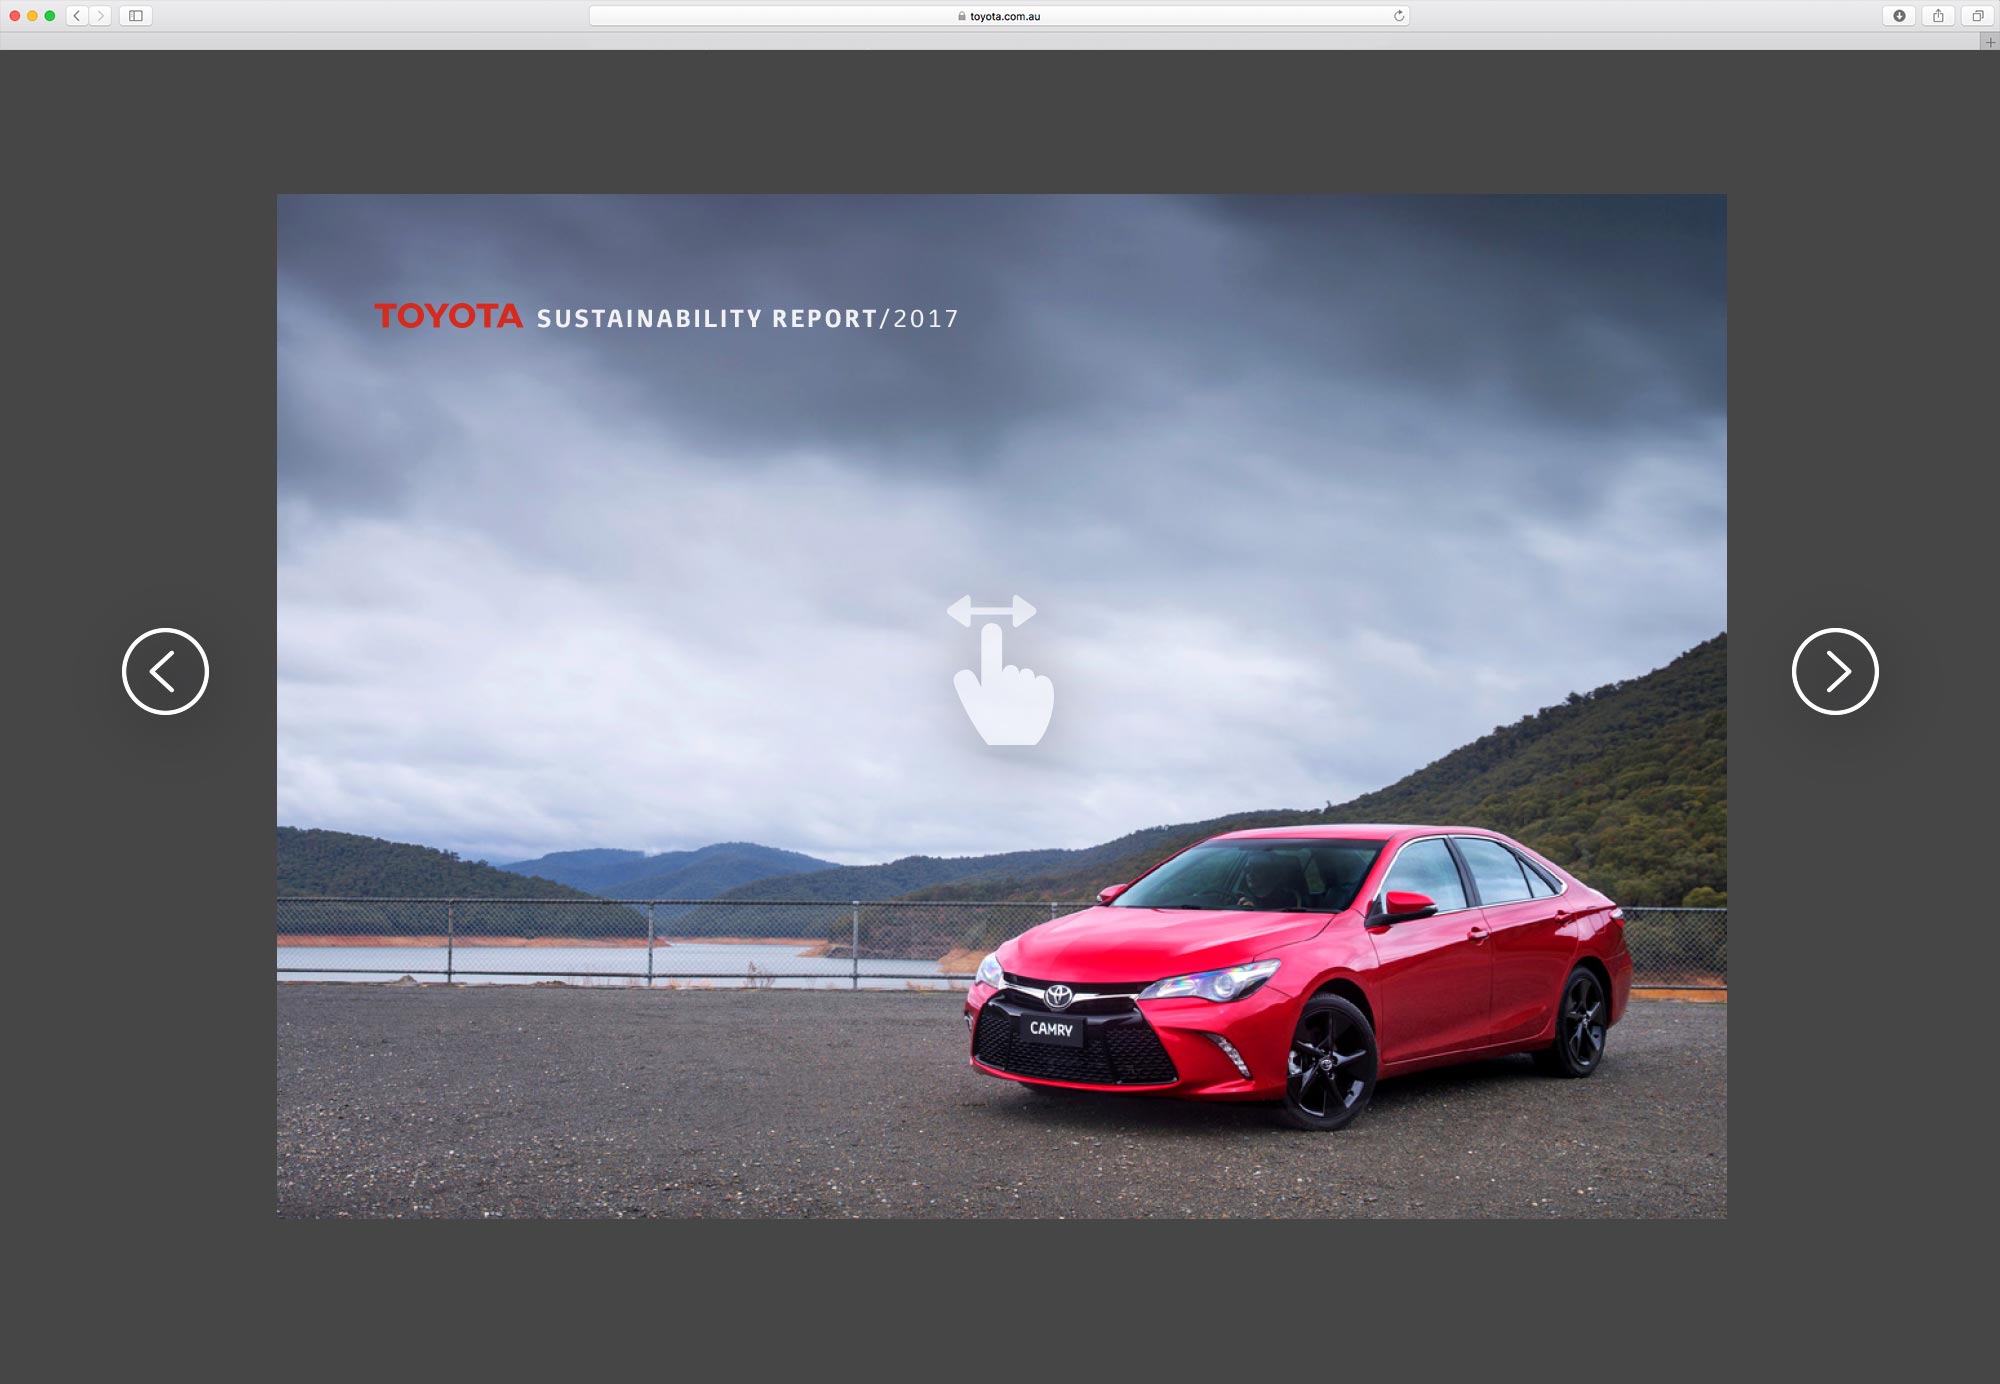Click the toyota.com.au address bar
Viewport: 2000px width, 1384px height.
pyautogui.click(x=999, y=16)
